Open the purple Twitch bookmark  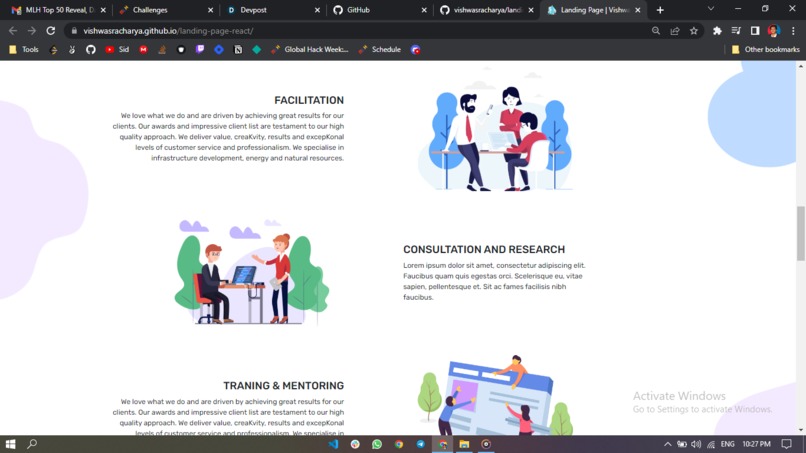click(200, 49)
